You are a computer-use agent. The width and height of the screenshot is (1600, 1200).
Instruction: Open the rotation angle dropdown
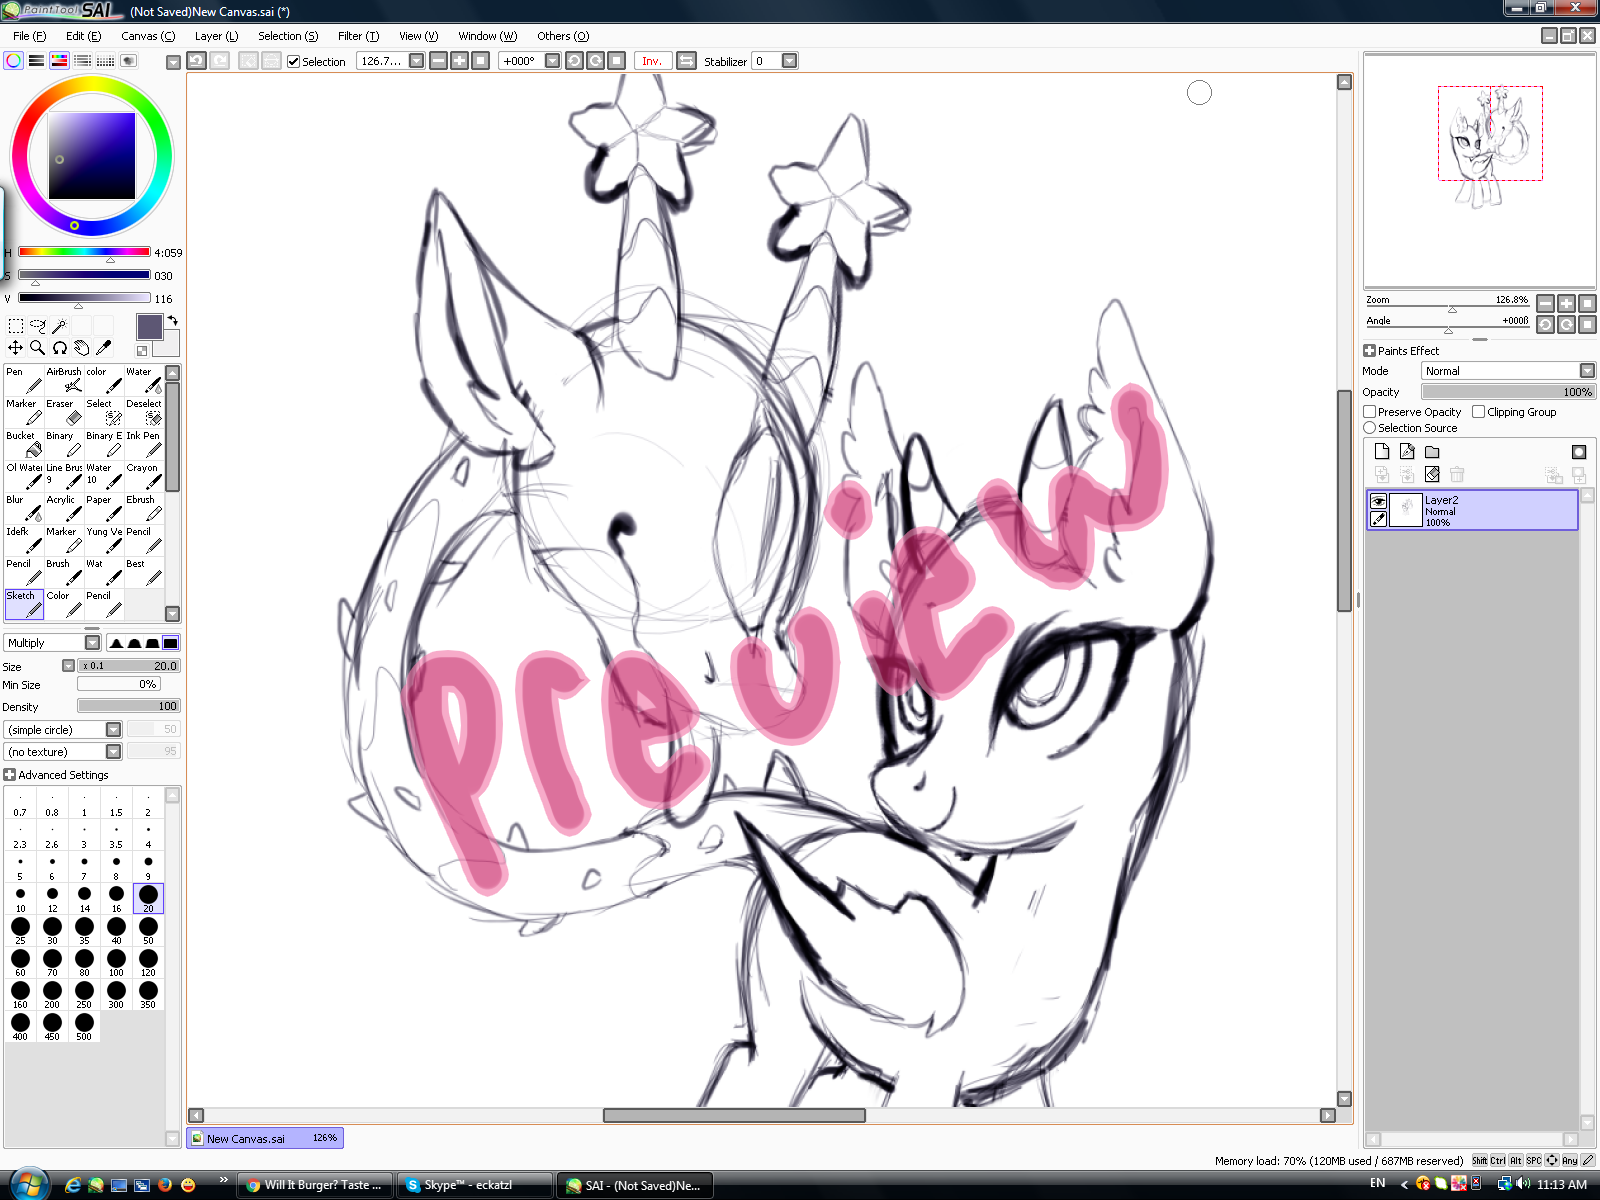click(552, 61)
